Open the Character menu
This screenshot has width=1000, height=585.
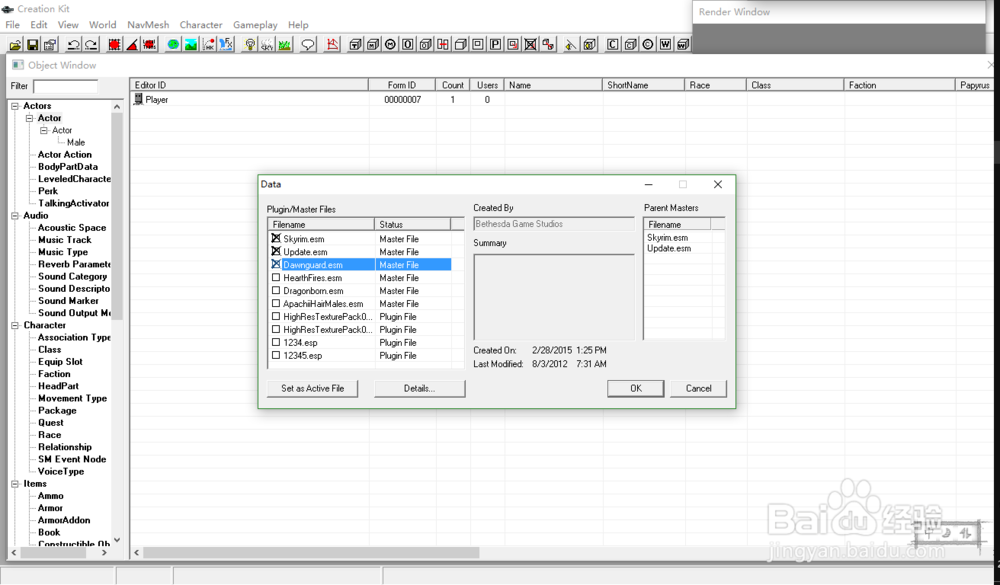[201, 25]
